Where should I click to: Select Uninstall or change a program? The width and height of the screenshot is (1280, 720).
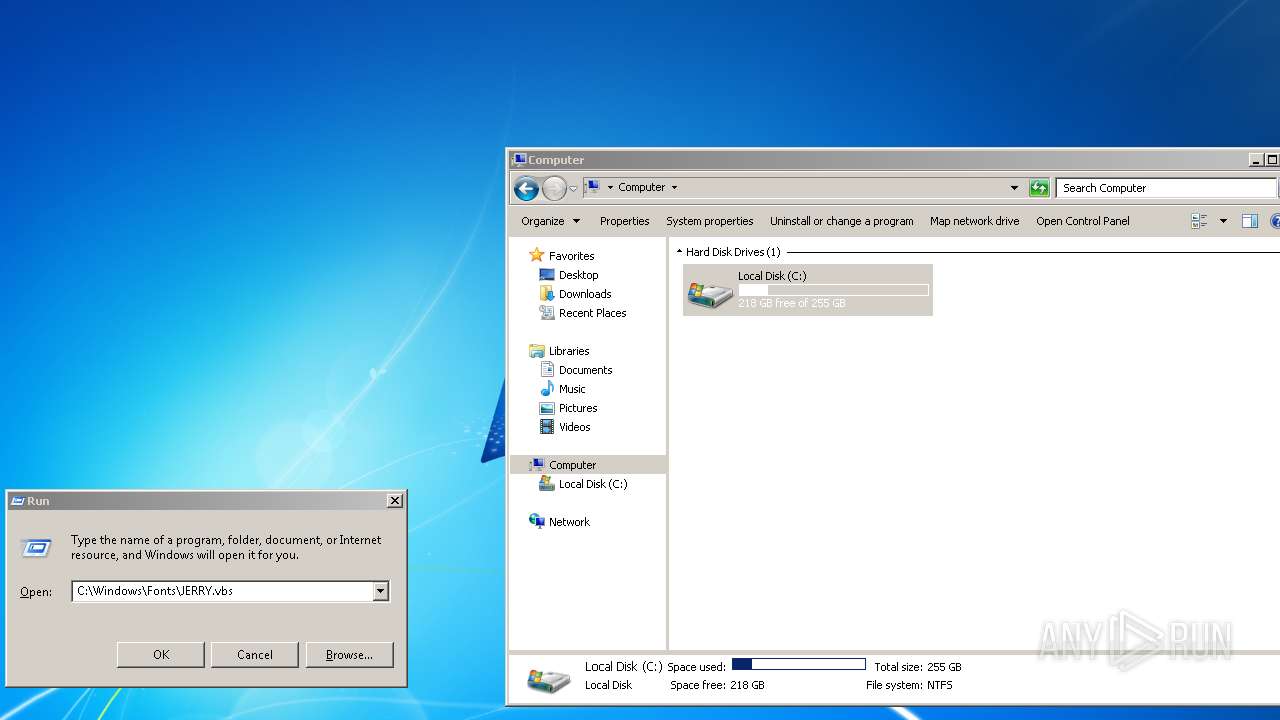[x=841, y=221]
